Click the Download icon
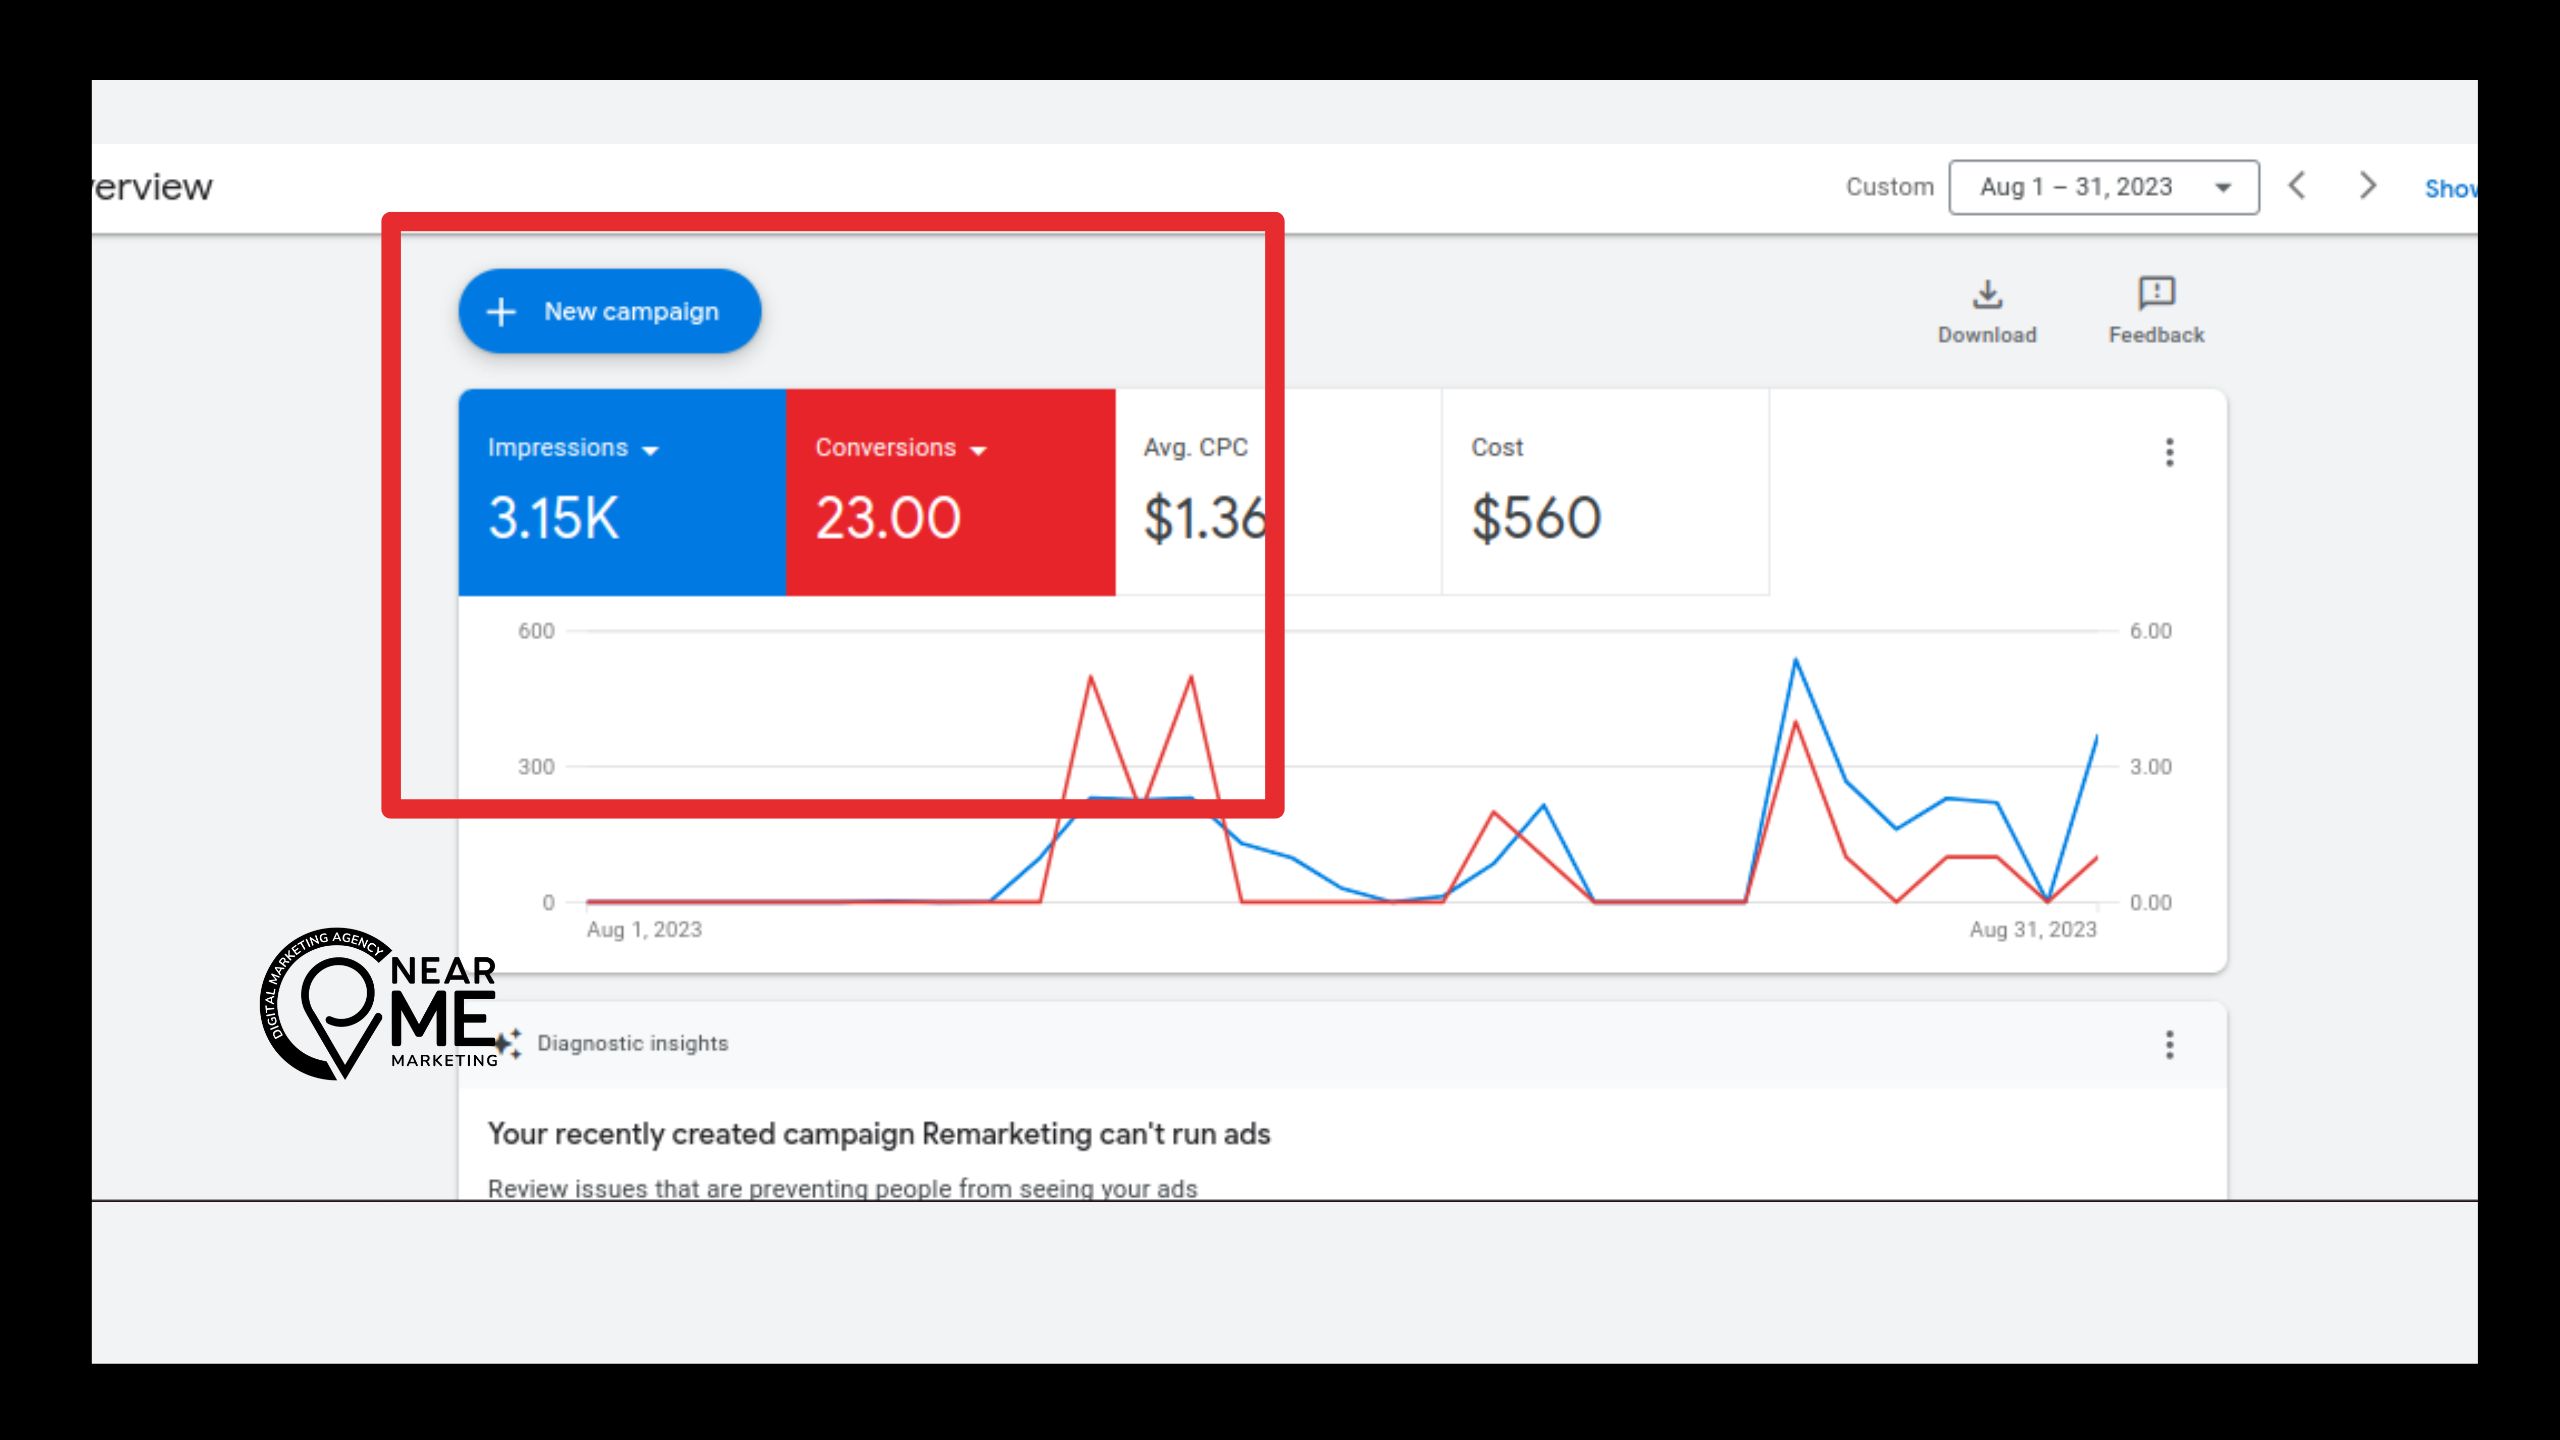The height and width of the screenshot is (1440, 2560). point(1987,295)
